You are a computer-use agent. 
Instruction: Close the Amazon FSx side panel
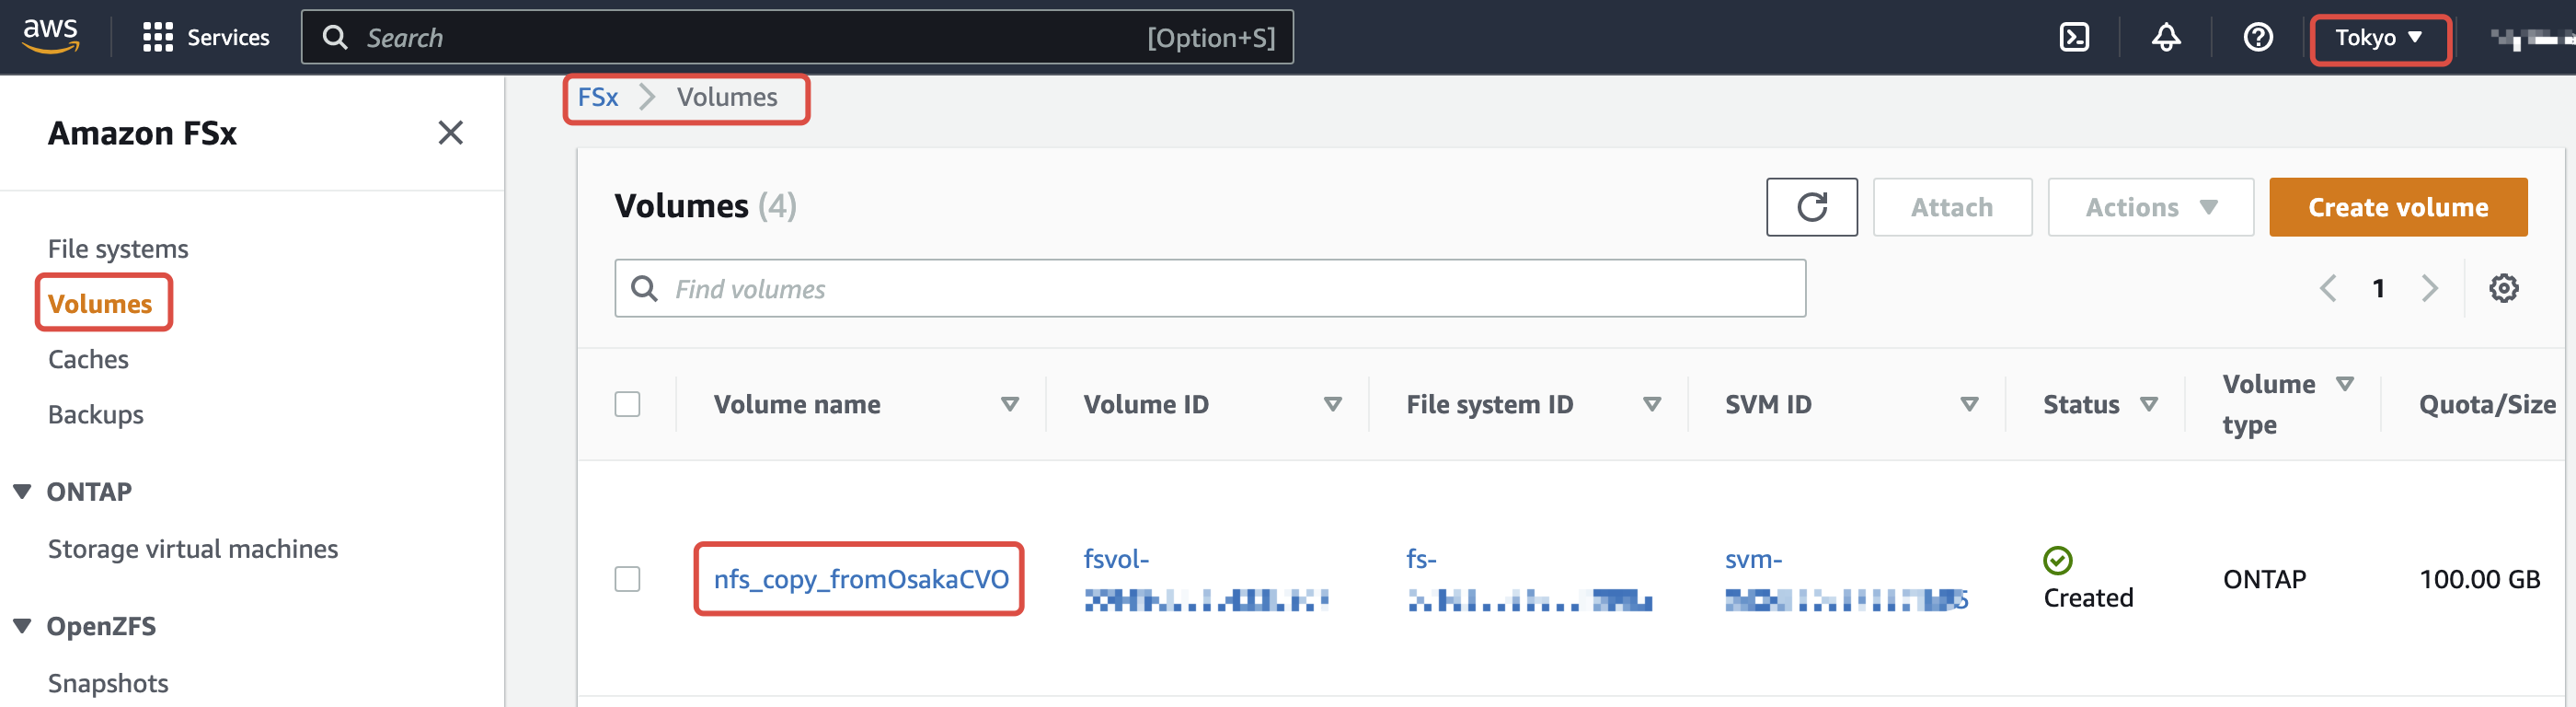pos(450,132)
